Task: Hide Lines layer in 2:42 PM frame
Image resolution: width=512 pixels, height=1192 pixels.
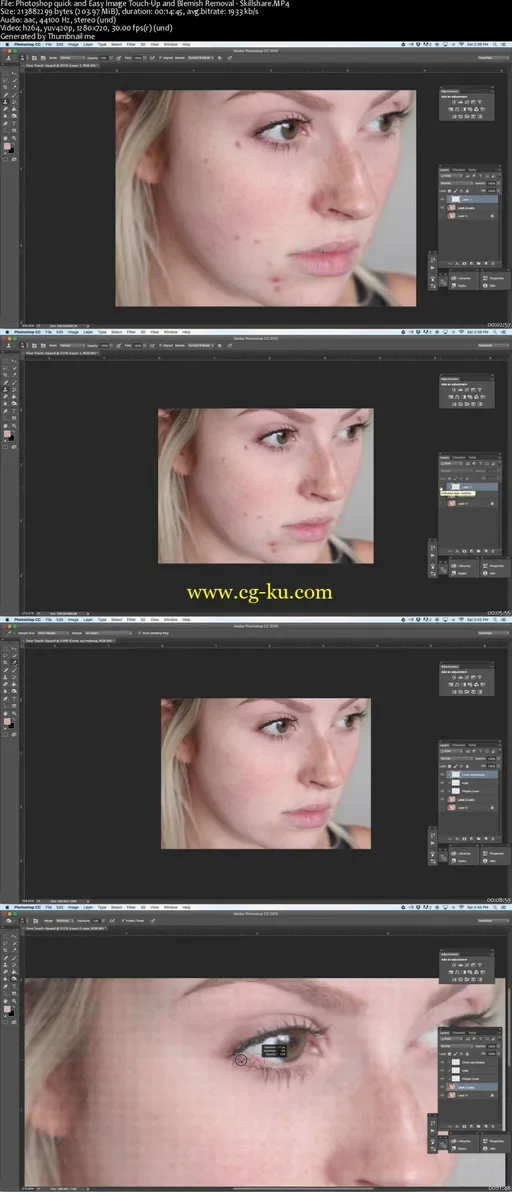Action: click(444, 783)
